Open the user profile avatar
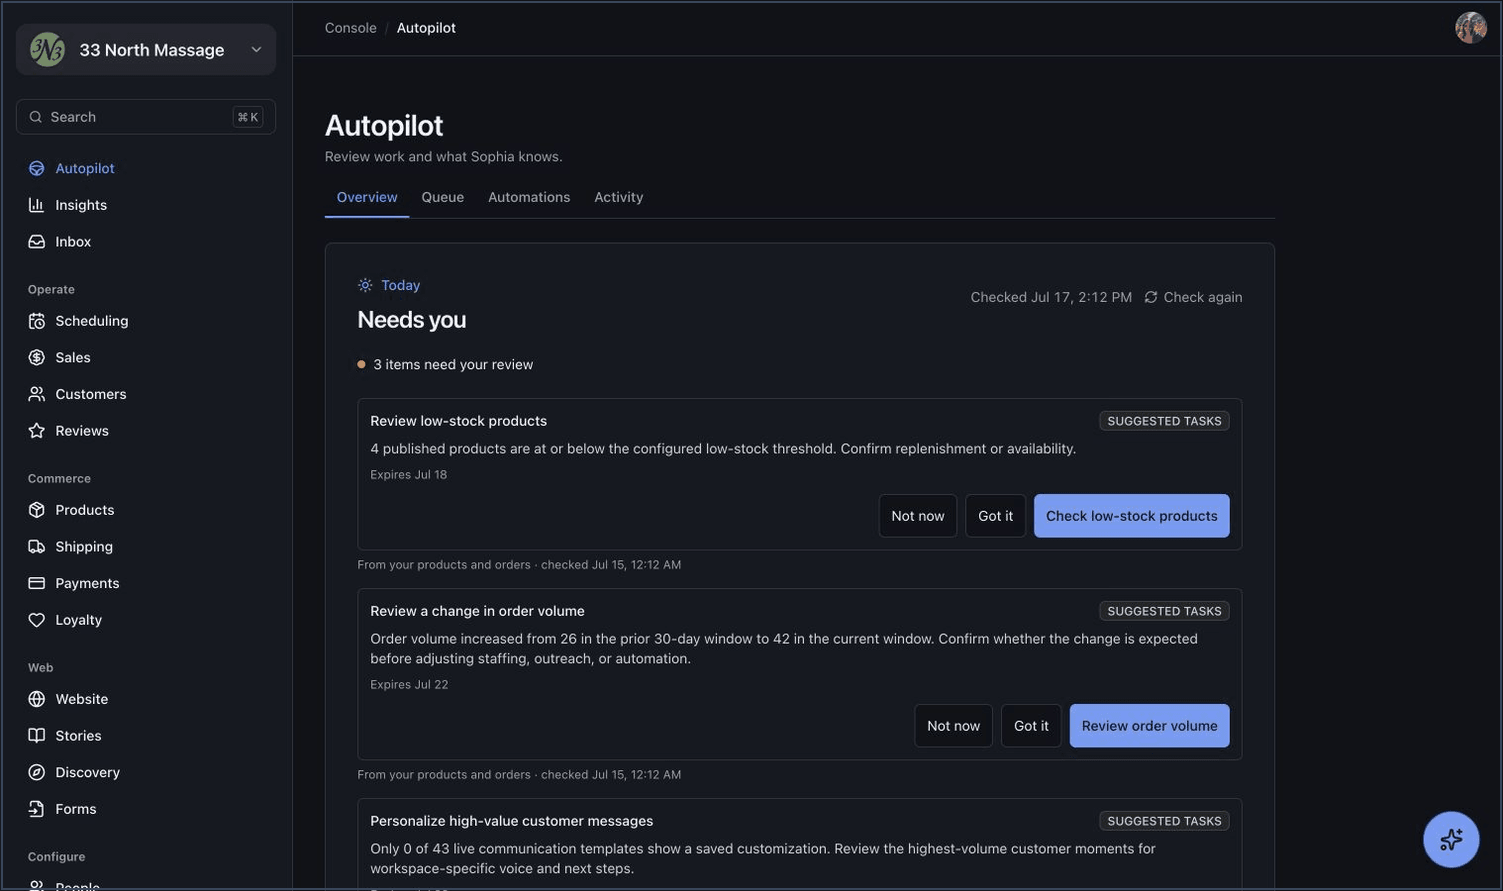Image resolution: width=1503 pixels, height=891 pixels. (x=1470, y=27)
